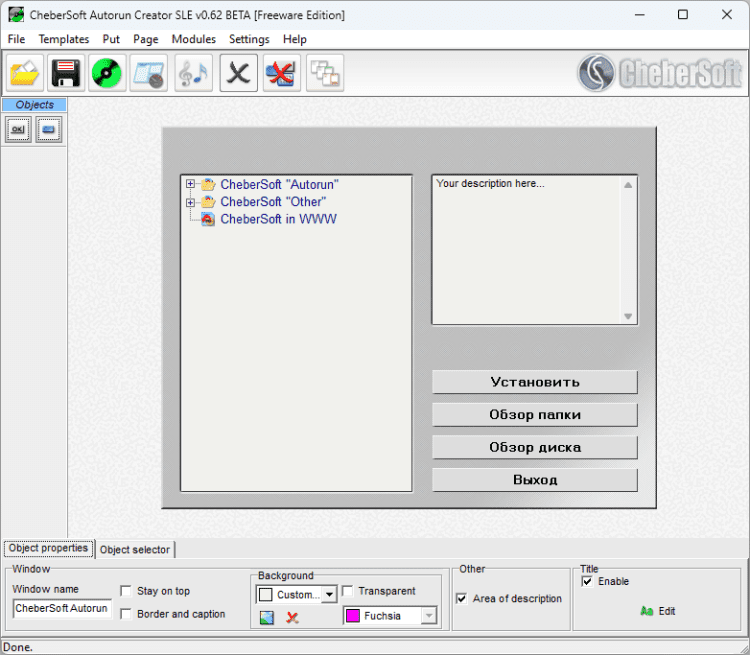Select CheberSoft in WWW tree item
750x655 pixels.
coord(278,219)
